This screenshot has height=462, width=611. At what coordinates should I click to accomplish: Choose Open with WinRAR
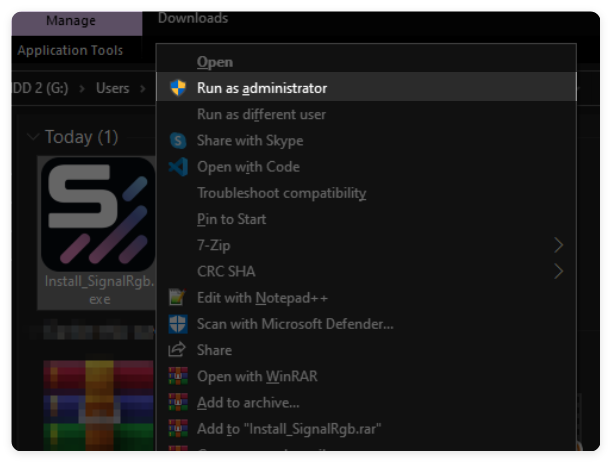point(366,376)
